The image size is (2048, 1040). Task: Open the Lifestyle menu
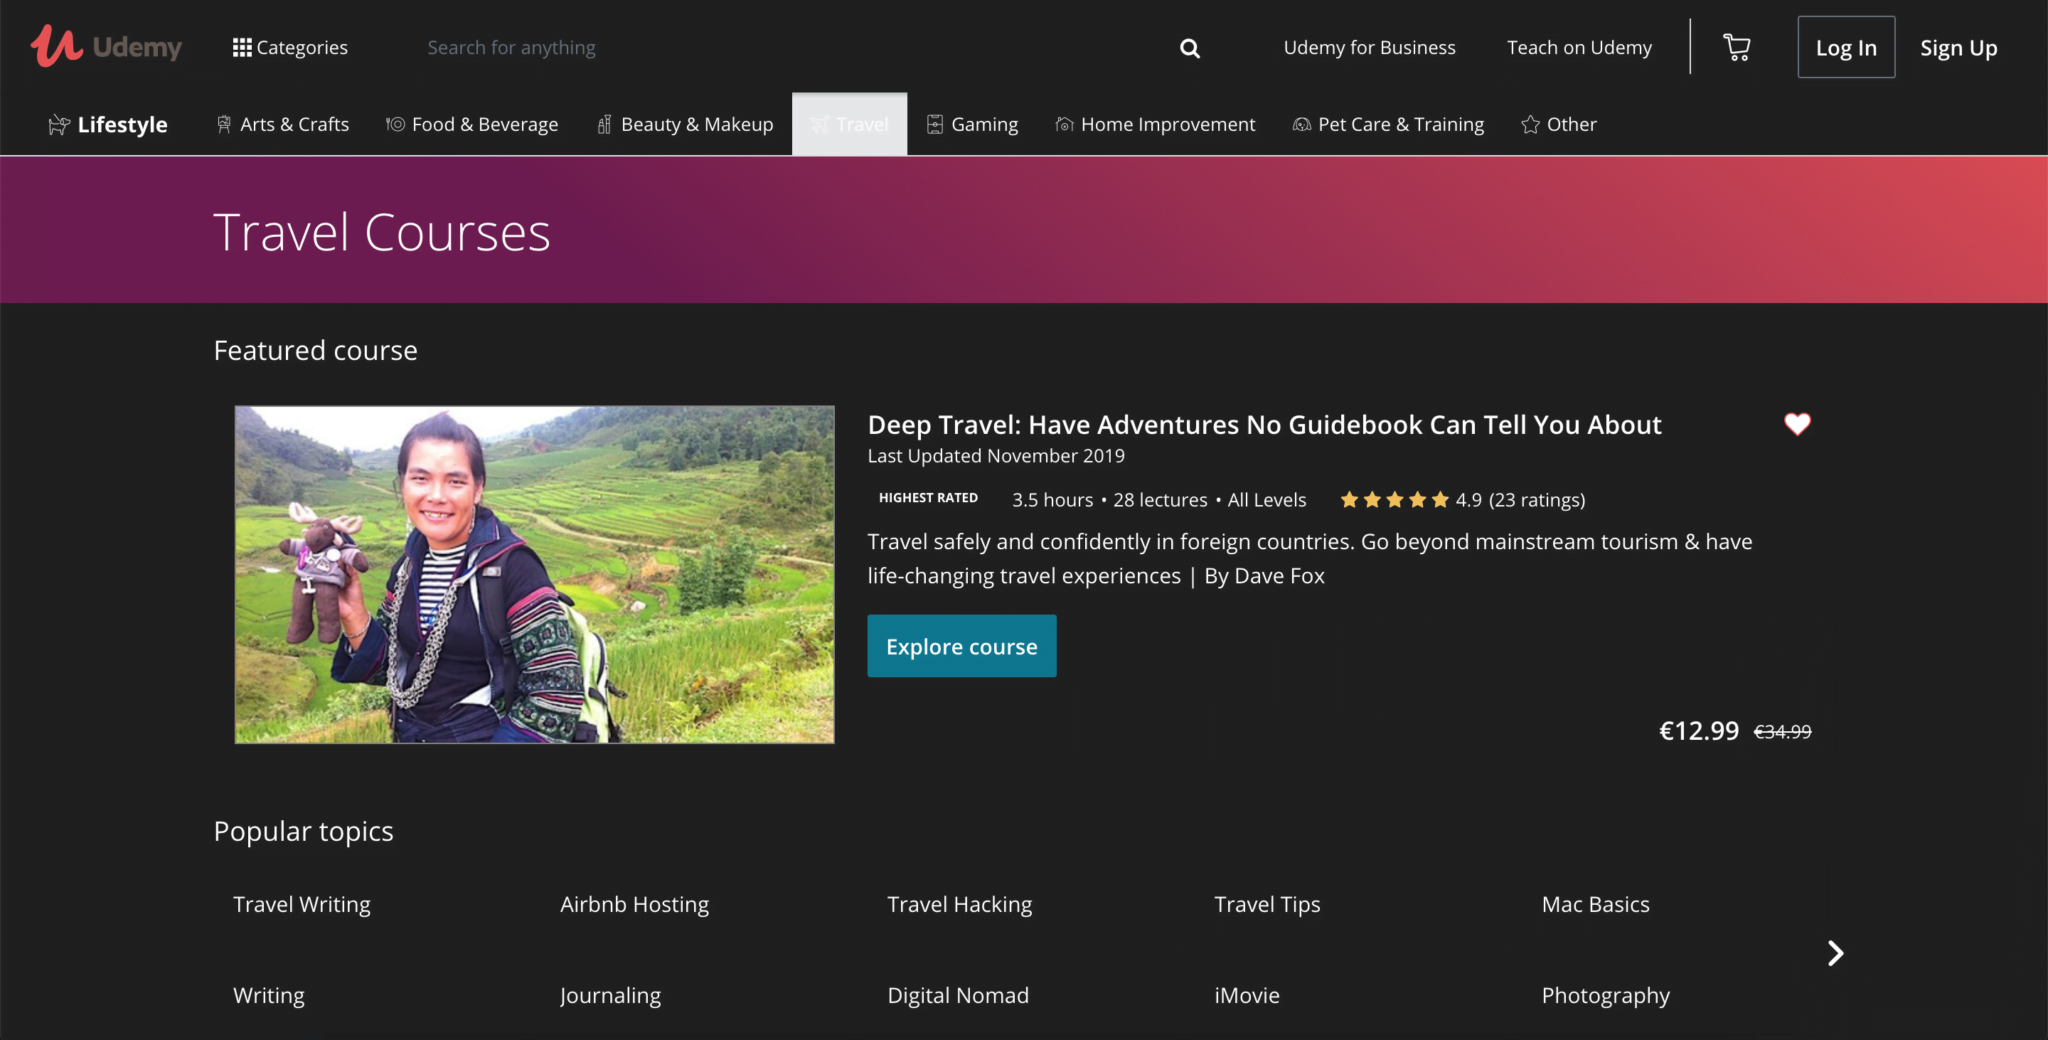pyautogui.click(x=107, y=123)
